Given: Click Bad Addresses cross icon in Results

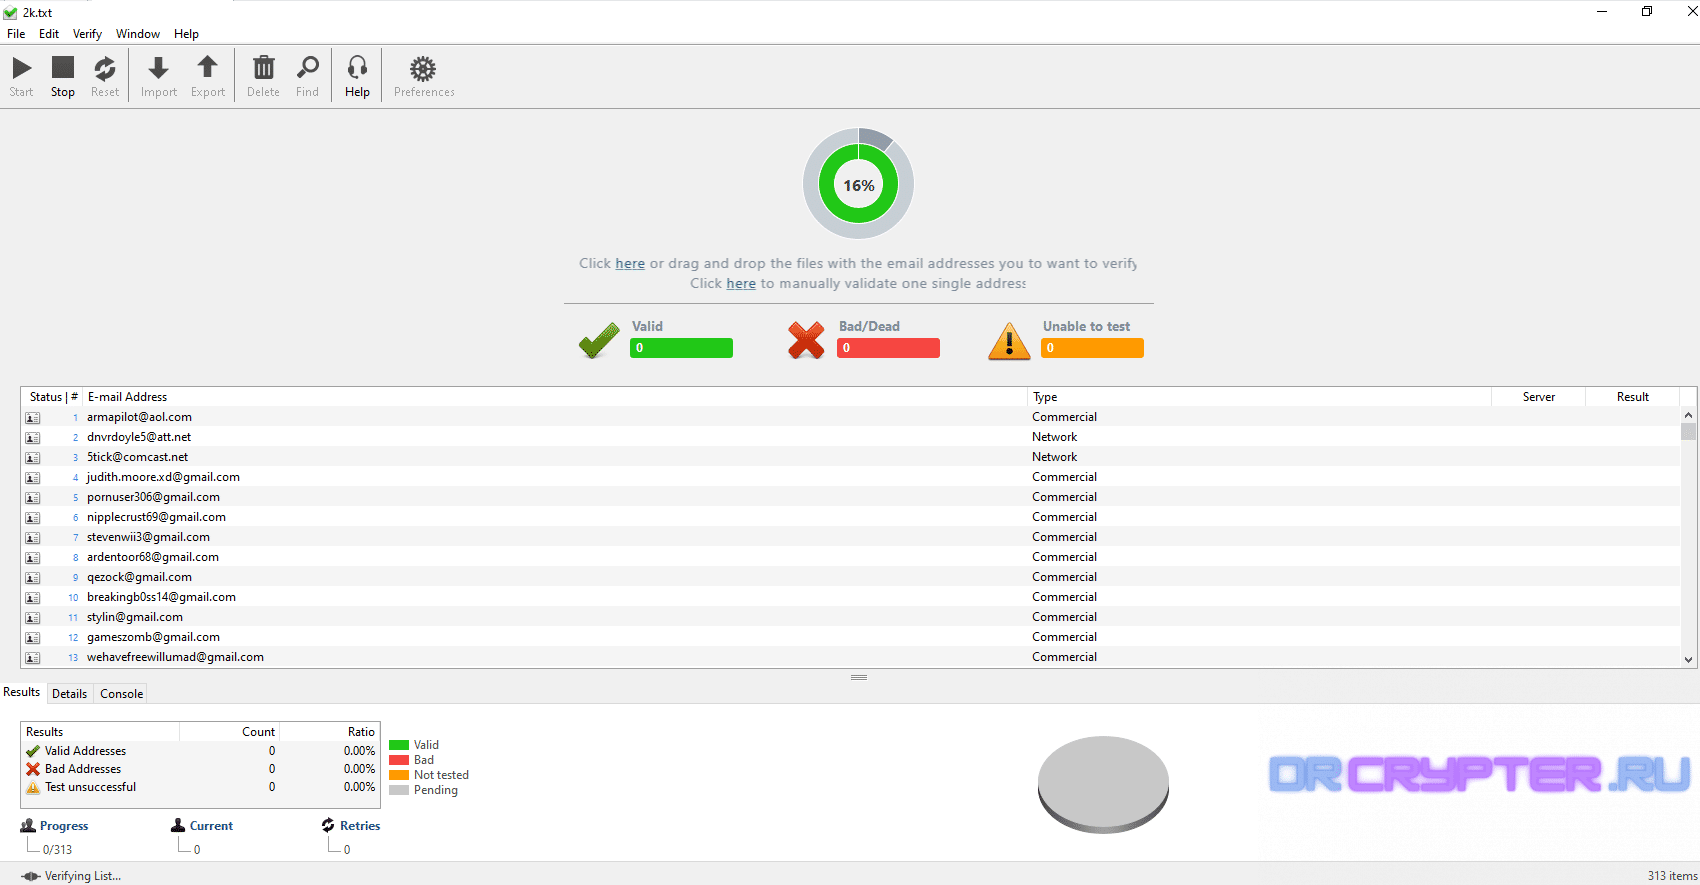Looking at the screenshot, I should coord(33,769).
